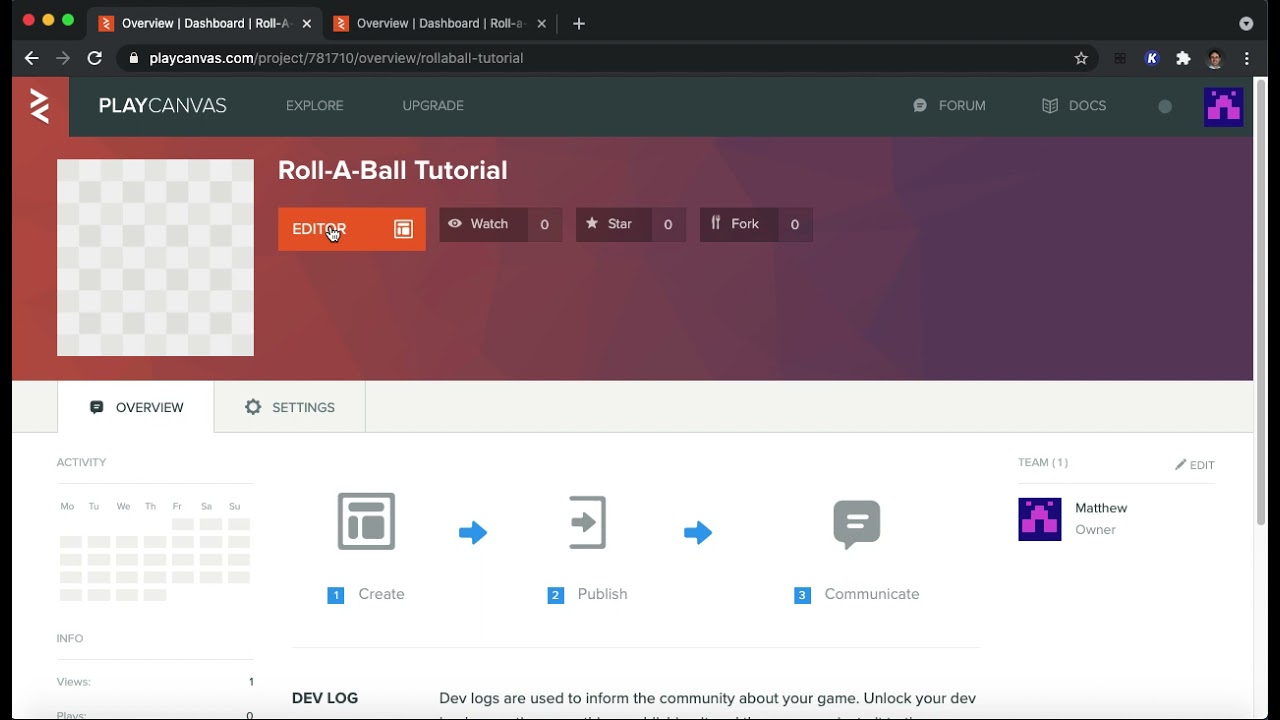This screenshot has width=1280, height=720.
Task: Click the site lock icon
Action: (x=133, y=58)
